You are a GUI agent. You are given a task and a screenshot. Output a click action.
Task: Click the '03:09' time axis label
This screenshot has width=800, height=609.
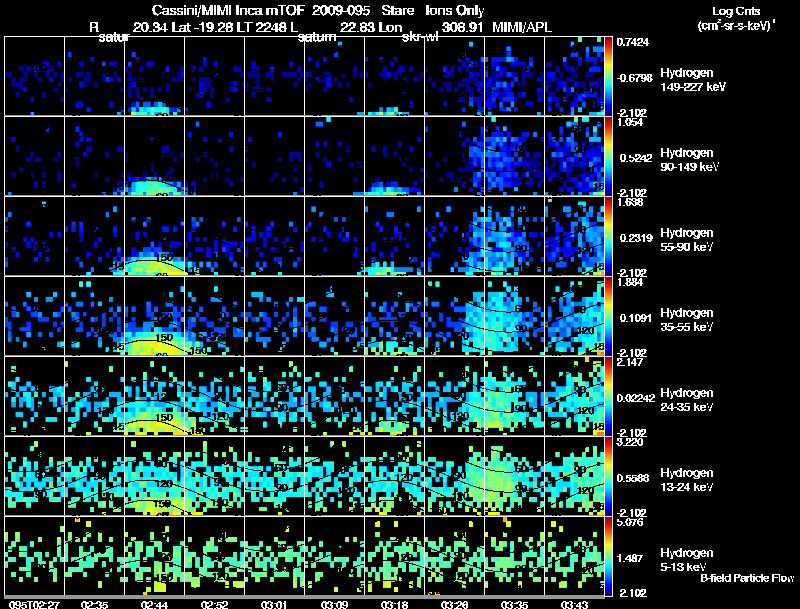(334, 604)
